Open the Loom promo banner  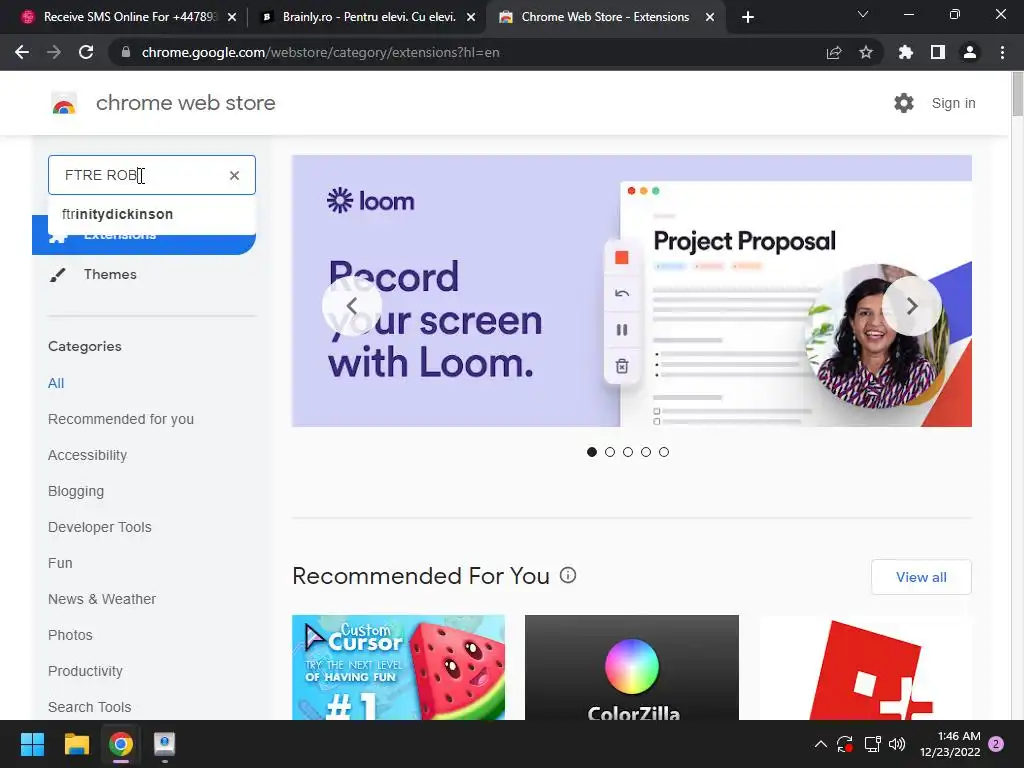632,291
